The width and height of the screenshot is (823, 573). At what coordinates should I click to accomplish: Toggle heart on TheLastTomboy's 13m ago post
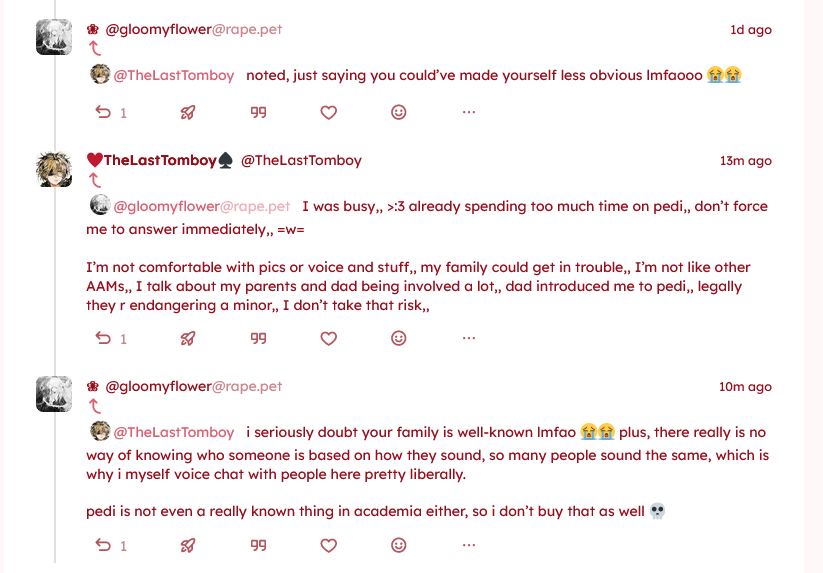point(328,339)
